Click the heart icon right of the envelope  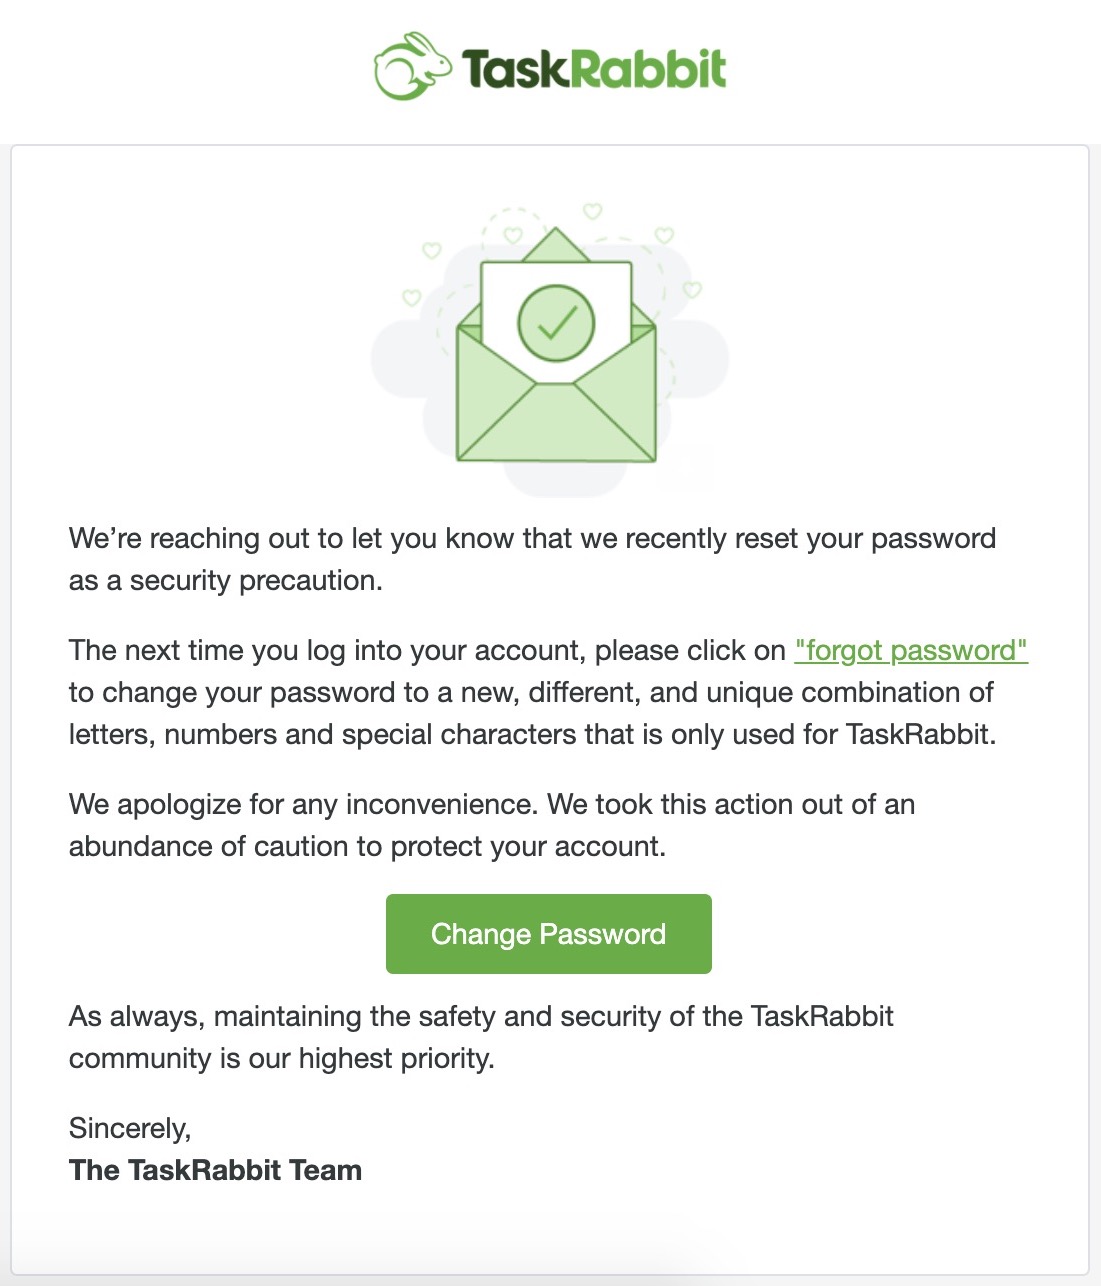click(x=690, y=290)
